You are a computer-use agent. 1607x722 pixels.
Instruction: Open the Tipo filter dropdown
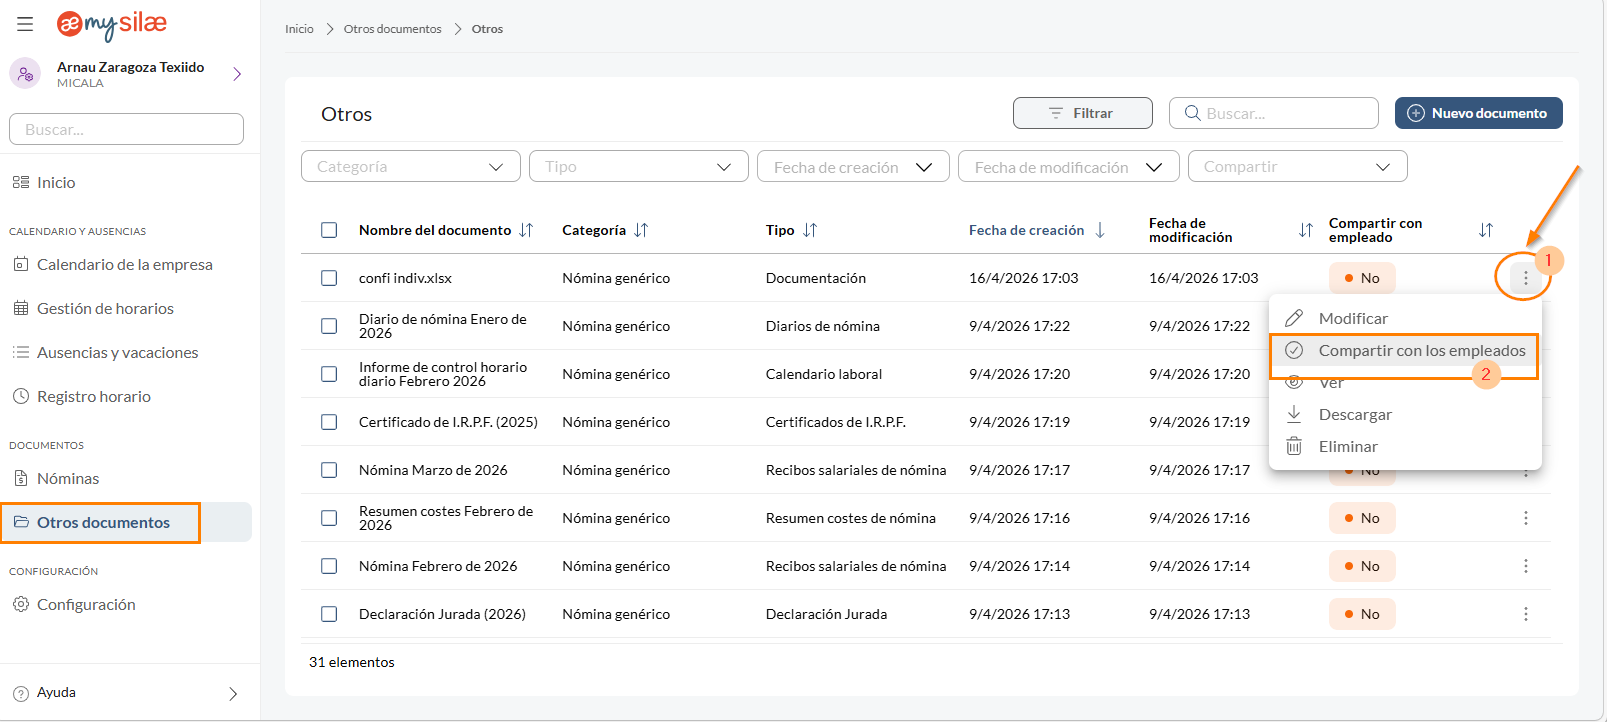click(x=638, y=166)
